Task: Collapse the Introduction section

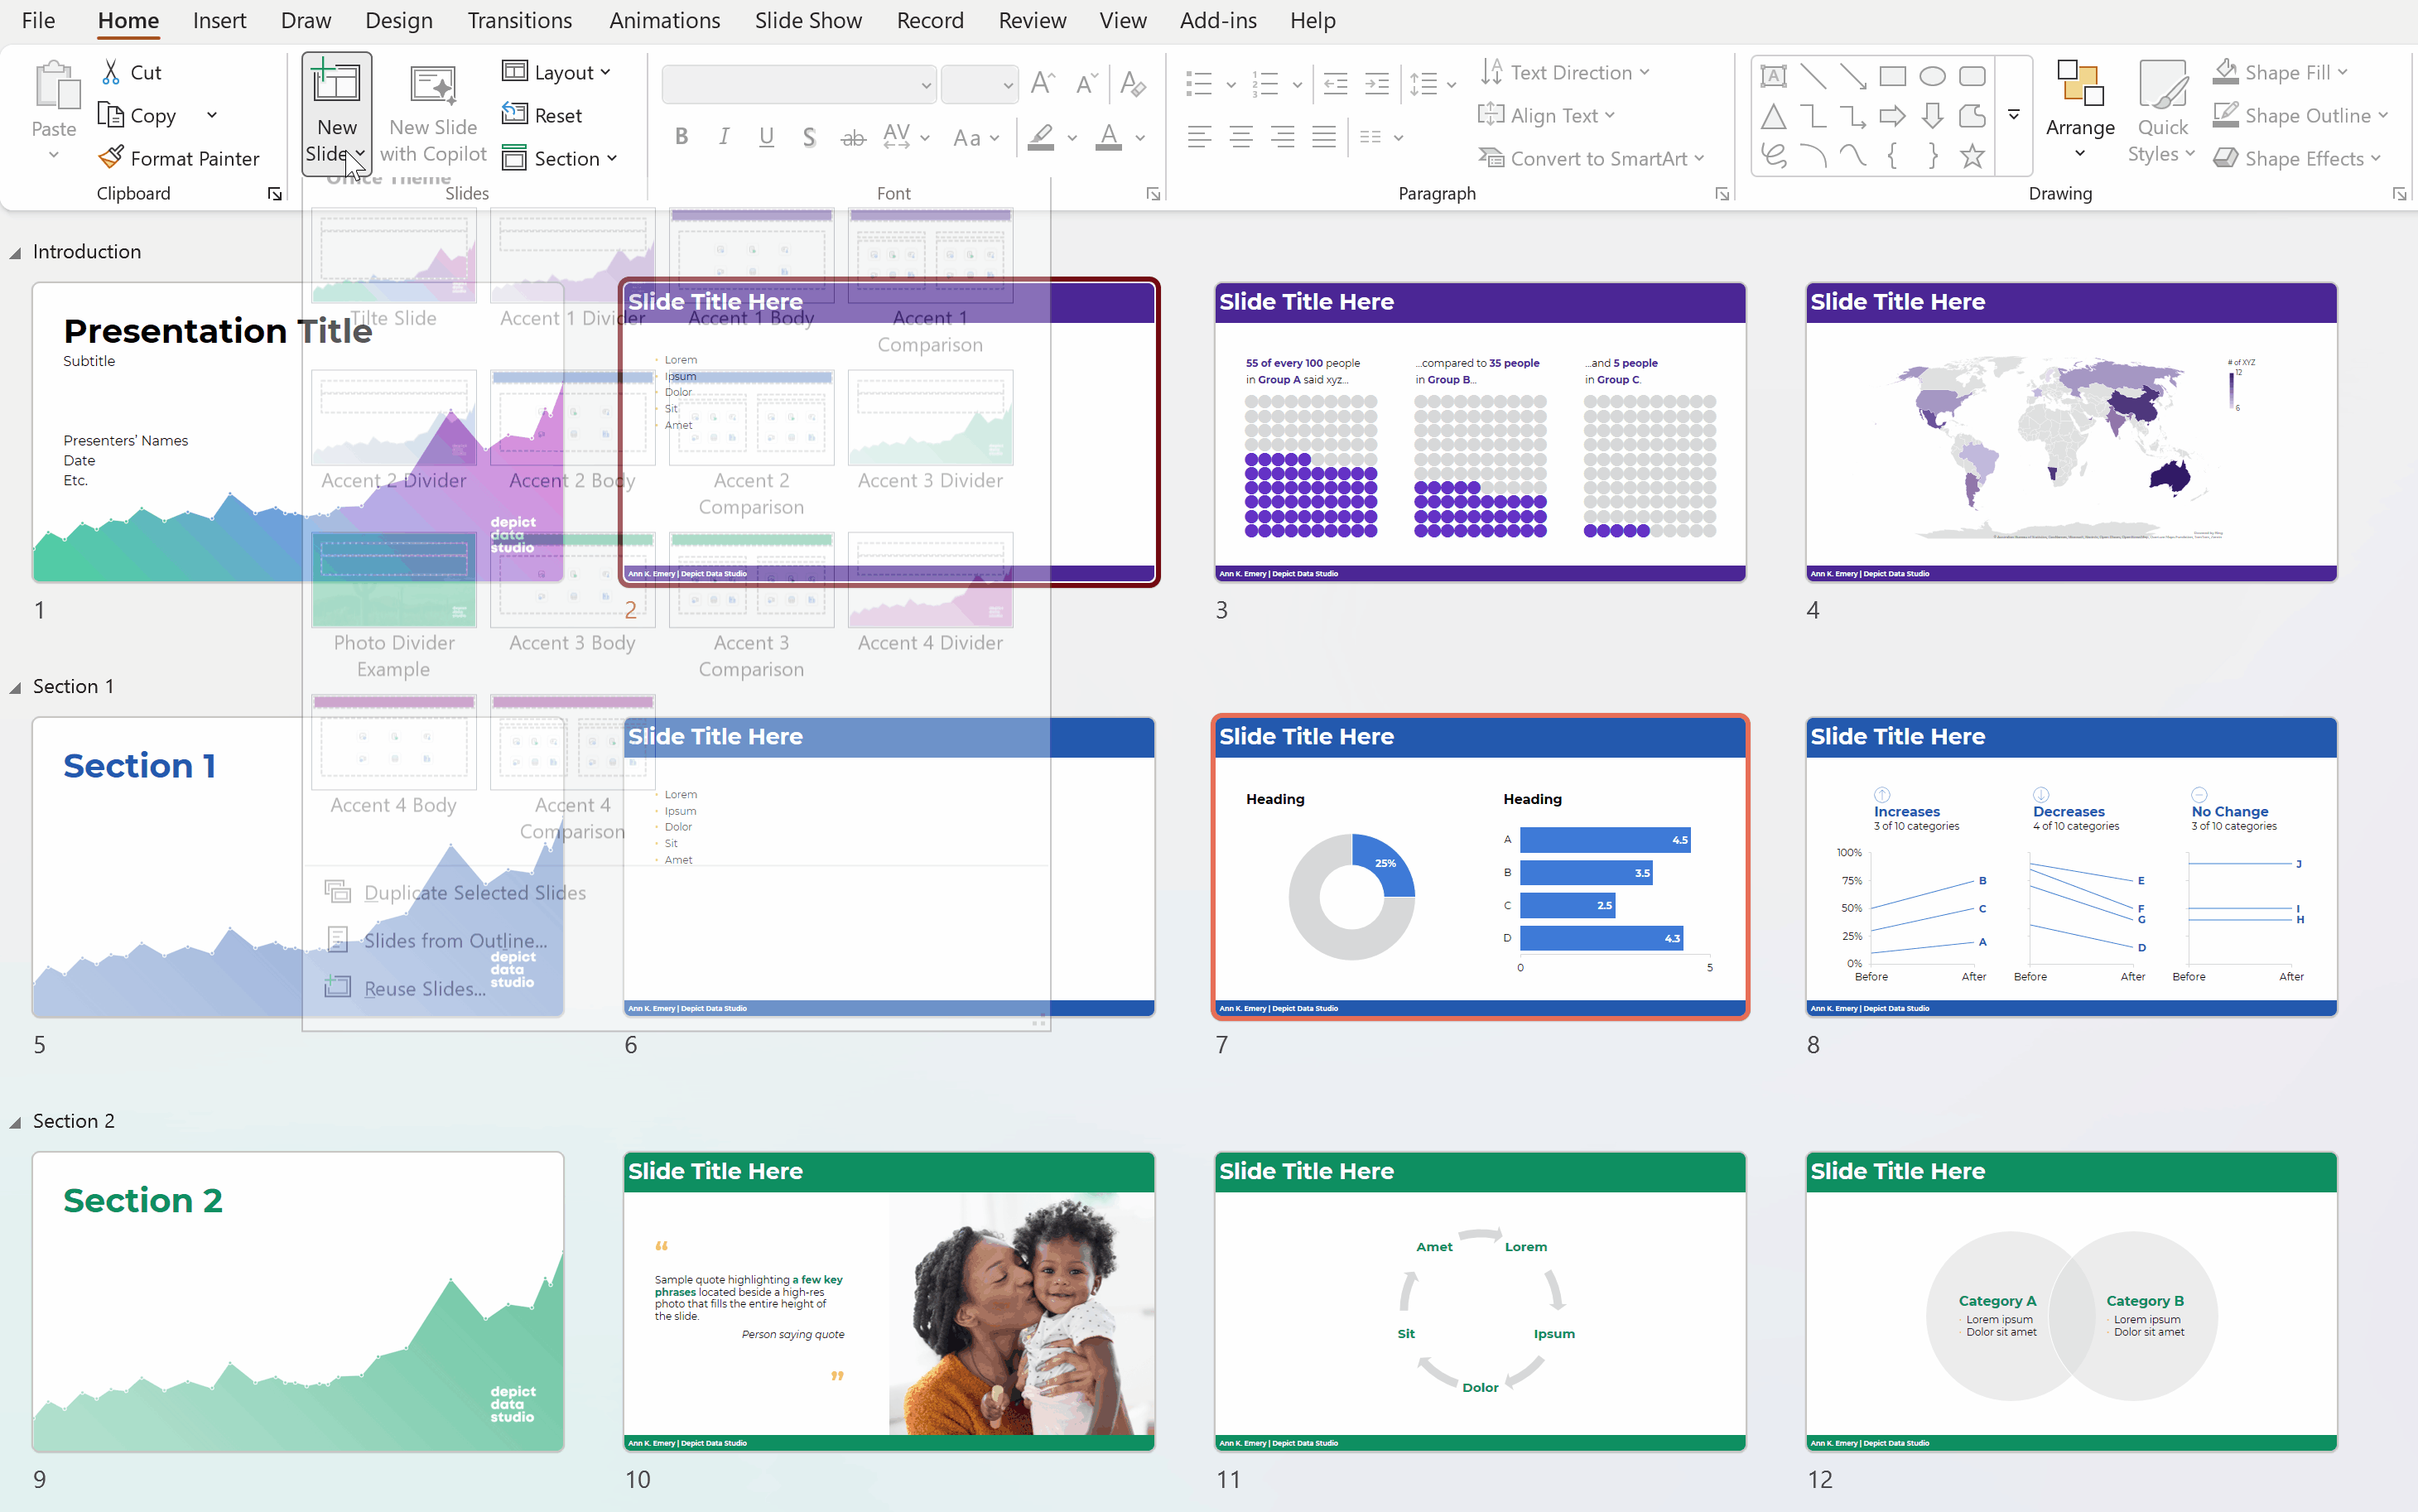Action: (15, 253)
